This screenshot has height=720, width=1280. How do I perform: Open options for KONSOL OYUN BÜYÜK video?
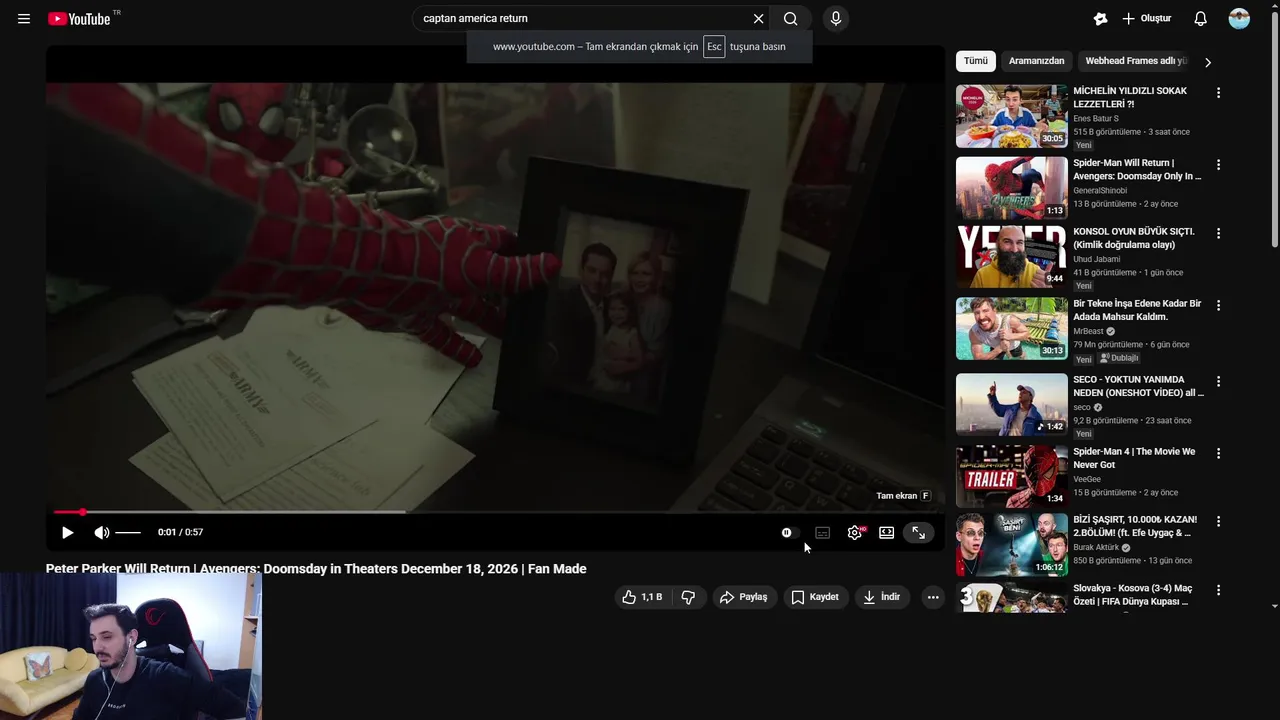tap(1218, 233)
